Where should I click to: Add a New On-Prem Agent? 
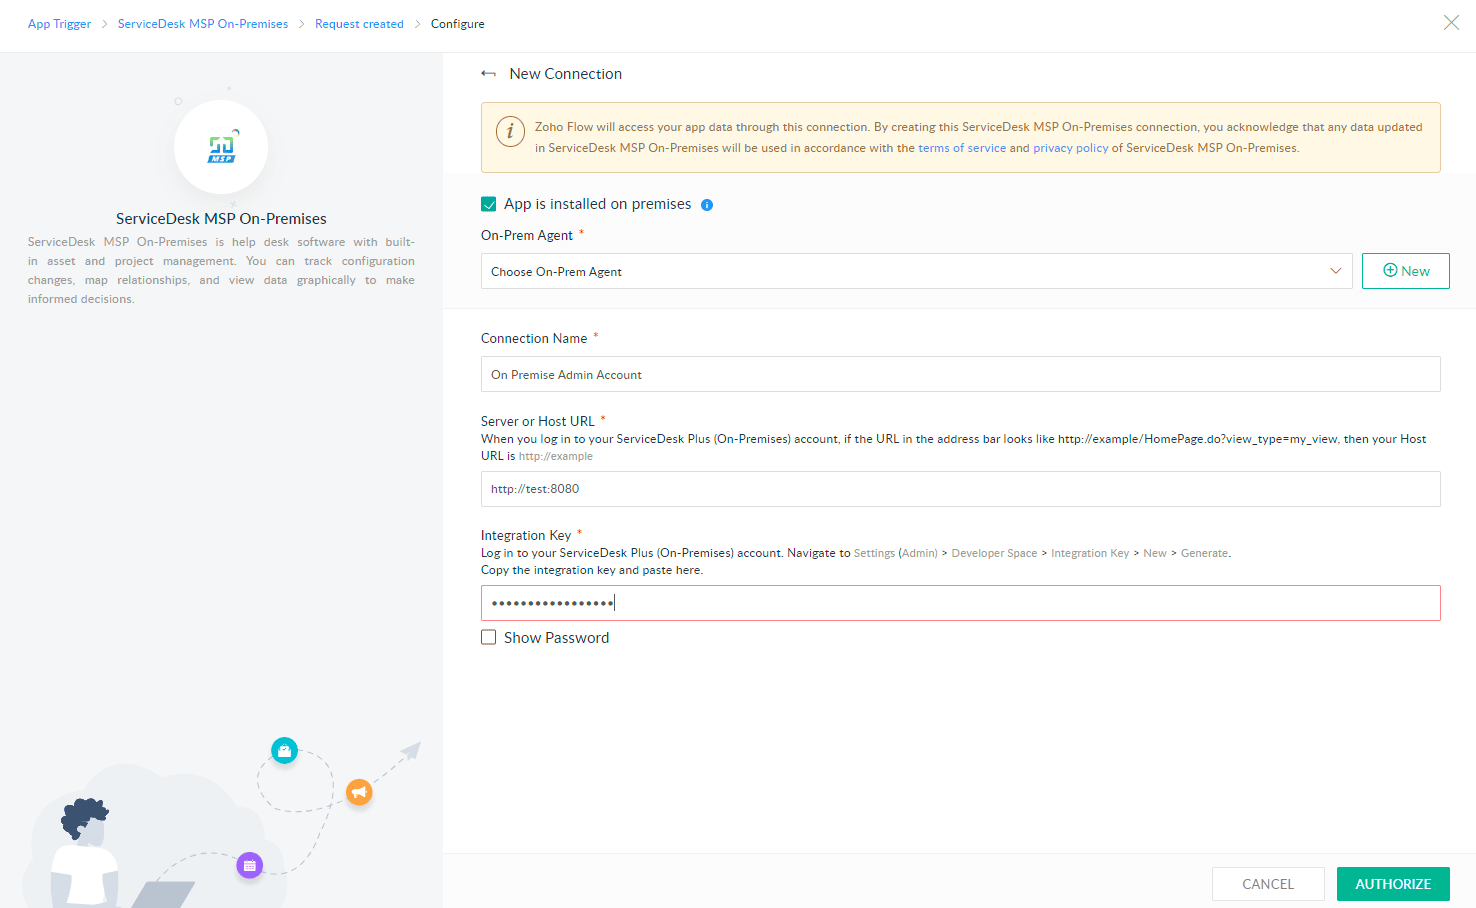[1405, 271]
